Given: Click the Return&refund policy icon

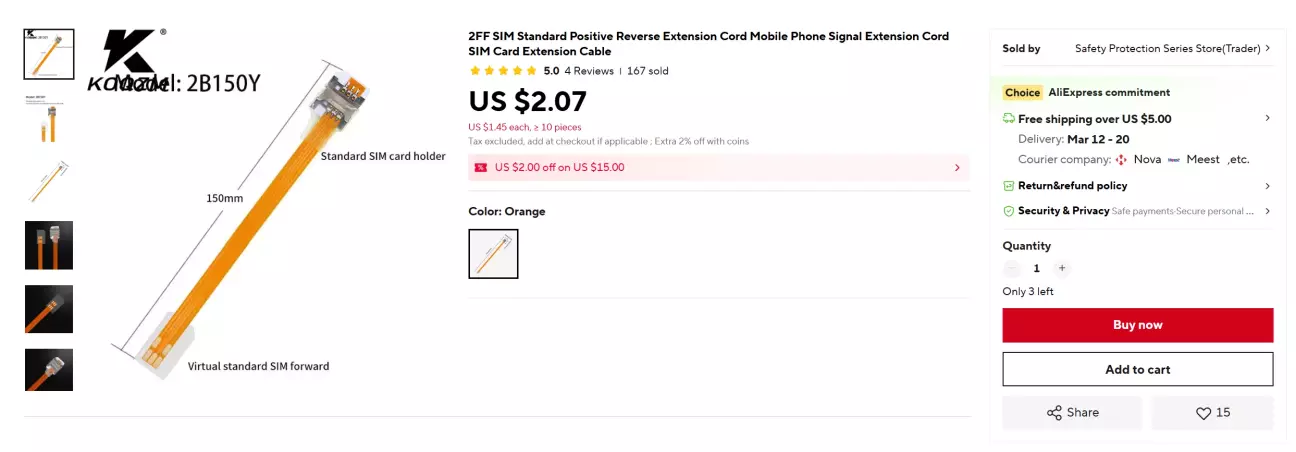Looking at the screenshot, I should [x=1009, y=186].
